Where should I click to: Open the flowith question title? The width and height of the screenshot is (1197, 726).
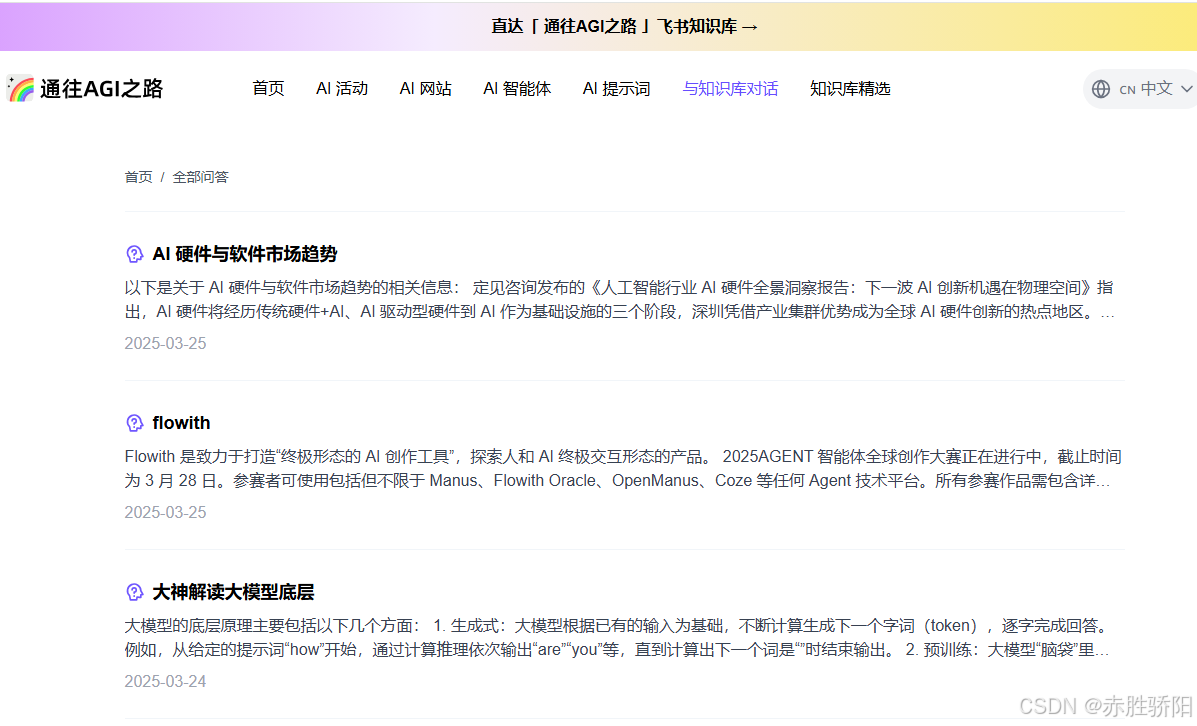181,423
